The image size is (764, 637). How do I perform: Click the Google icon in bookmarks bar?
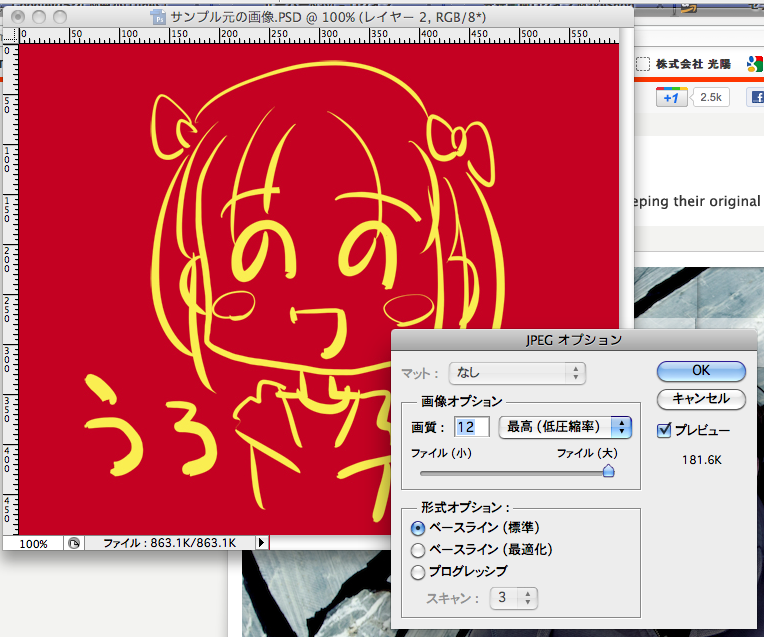click(x=754, y=64)
